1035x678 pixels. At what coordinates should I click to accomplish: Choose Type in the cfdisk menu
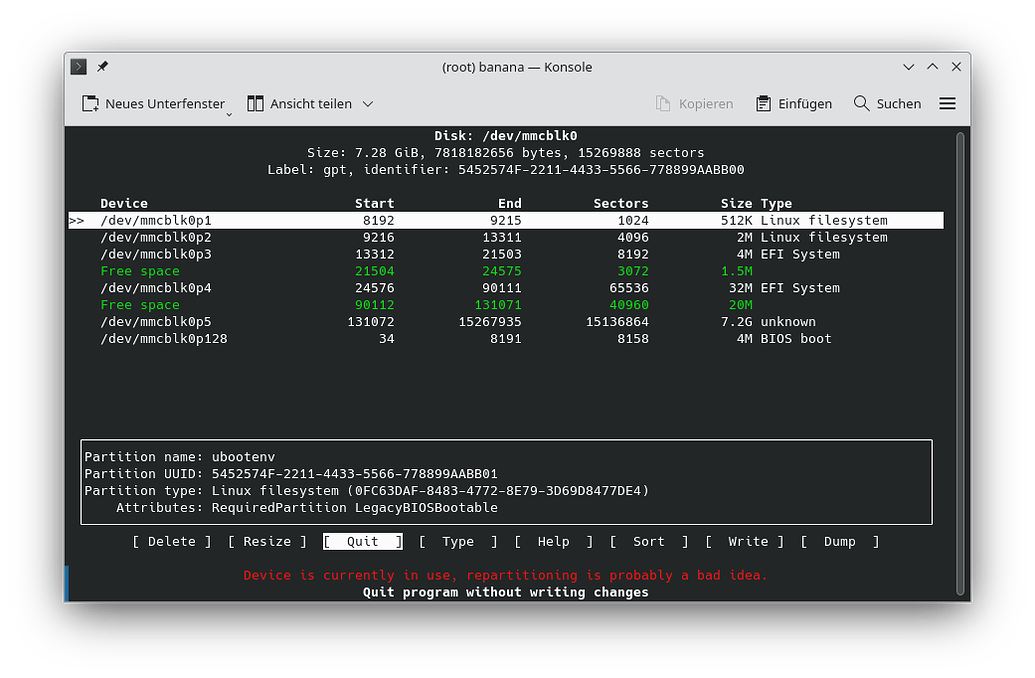click(x=459, y=541)
